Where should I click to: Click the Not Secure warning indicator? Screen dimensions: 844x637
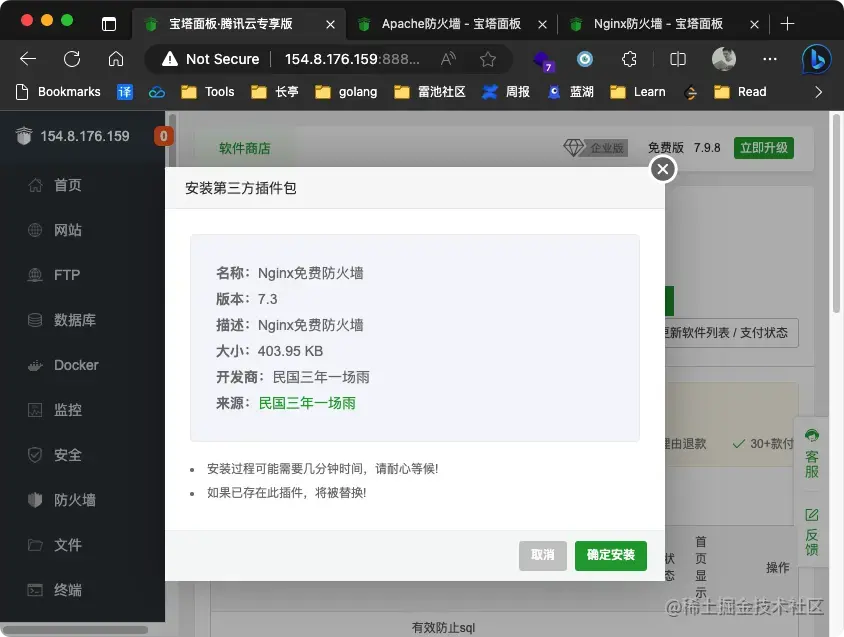[x=210, y=59]
